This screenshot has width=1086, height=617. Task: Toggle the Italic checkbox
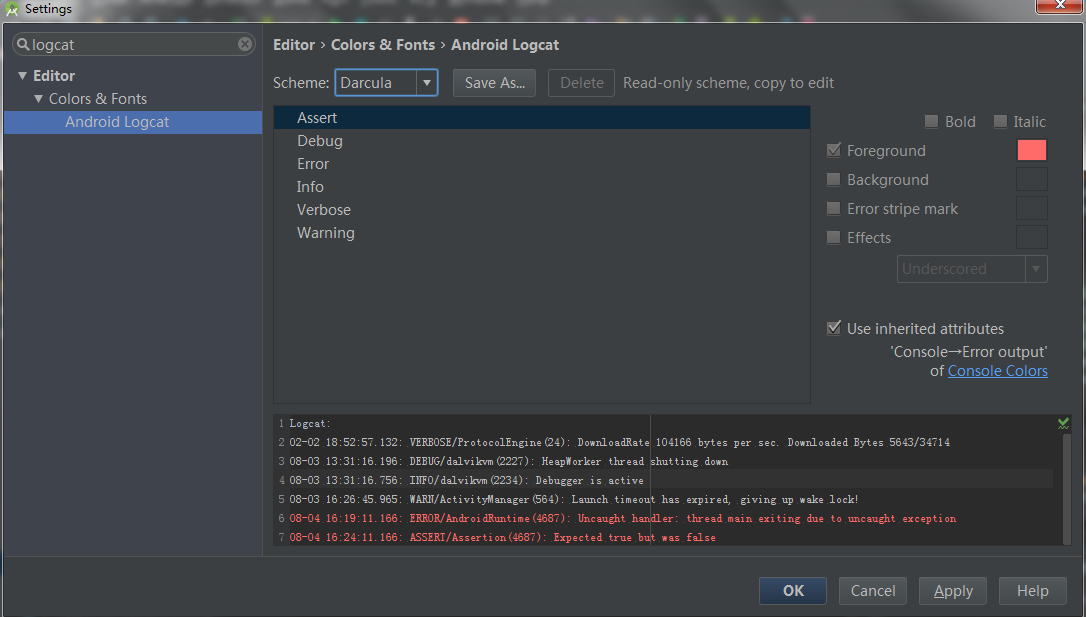(x=1000, y=122)
